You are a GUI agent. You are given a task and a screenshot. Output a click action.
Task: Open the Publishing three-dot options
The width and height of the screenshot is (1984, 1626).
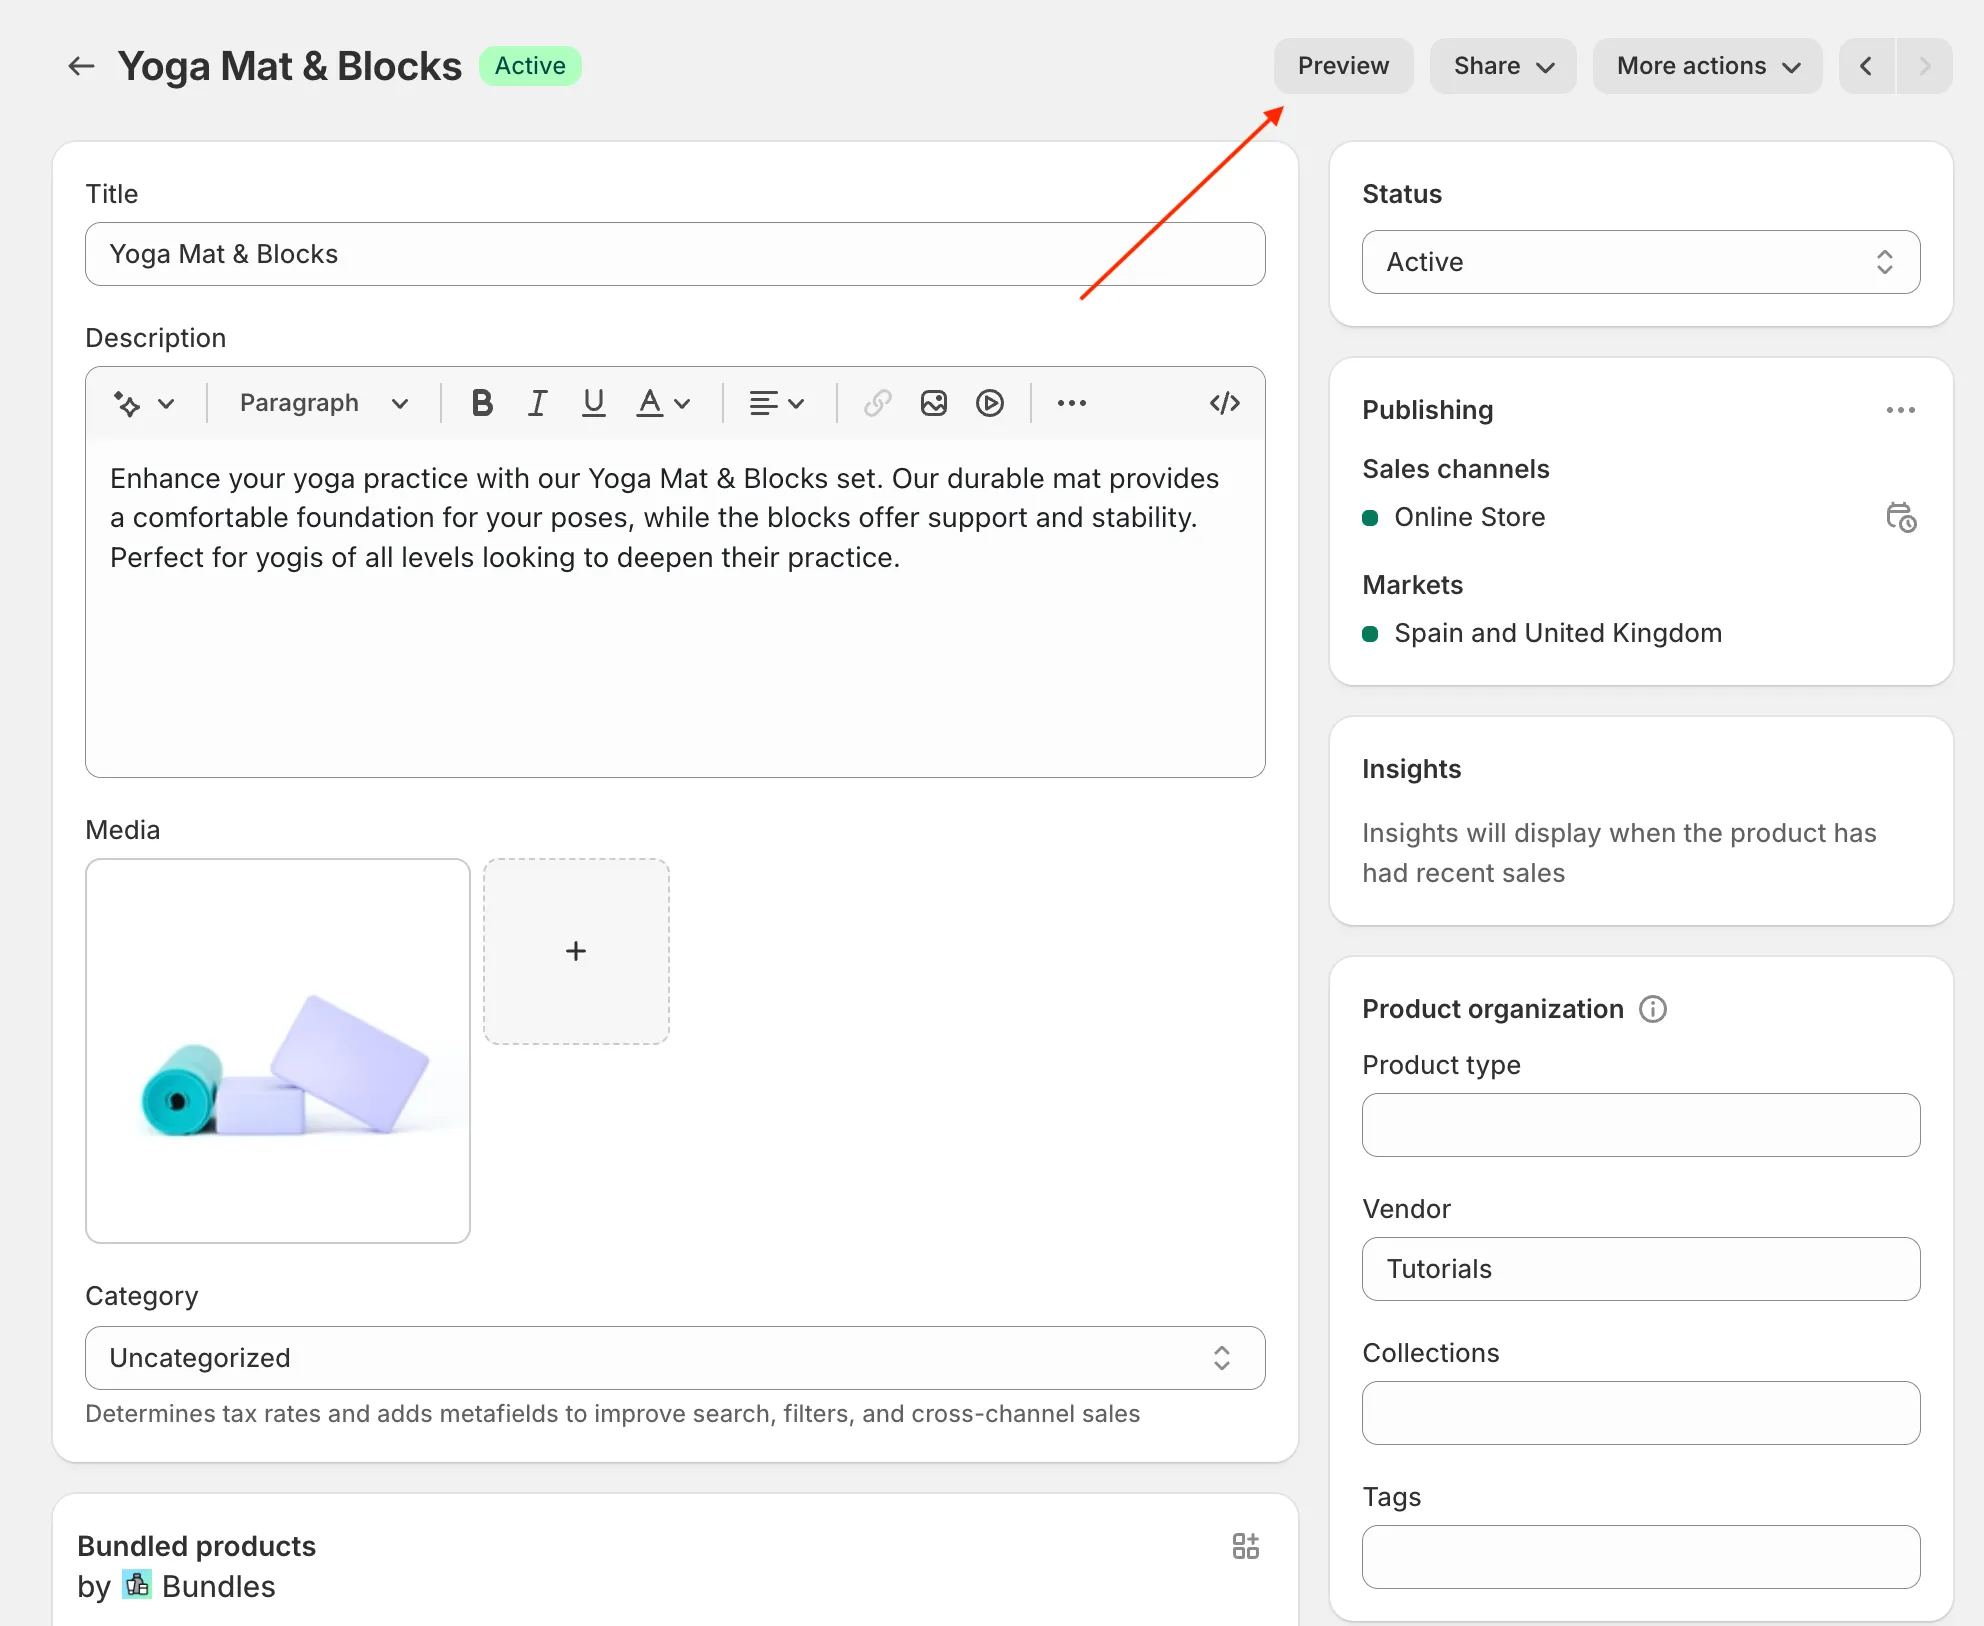tap(1900, 410)
